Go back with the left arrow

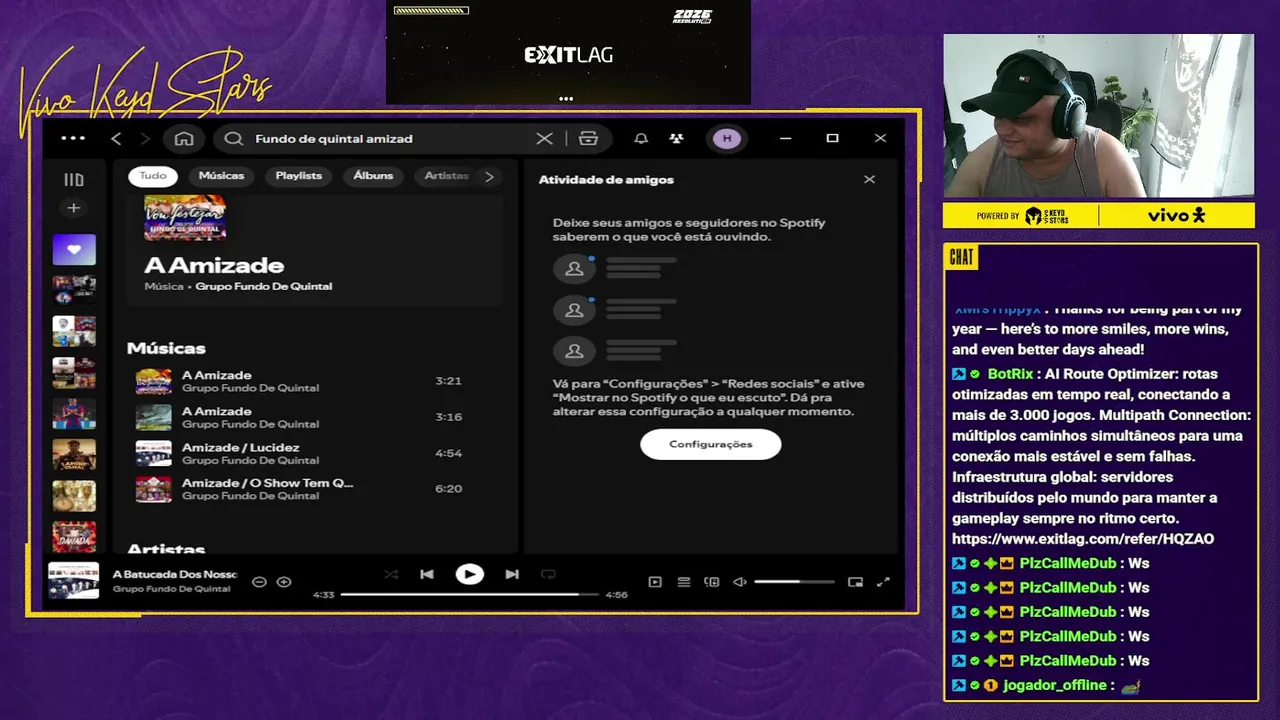tap(116, 138)
